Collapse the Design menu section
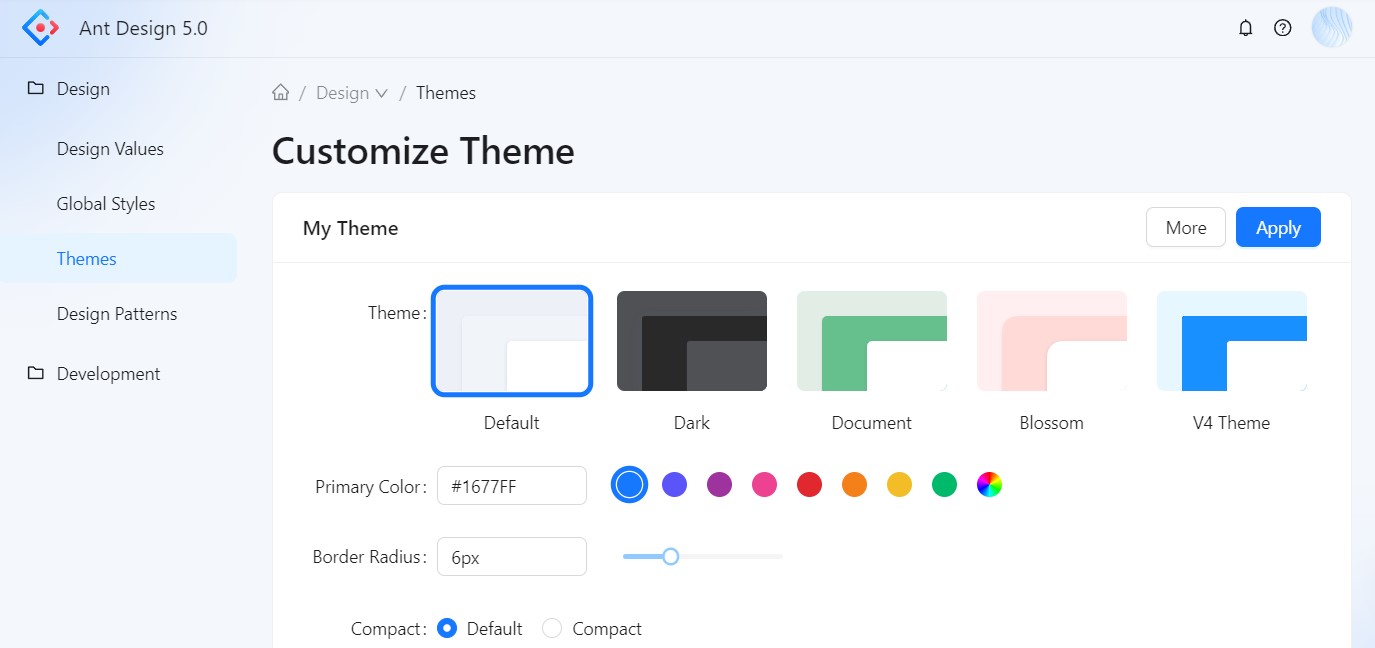1375x648 pixels. [x=83, y=89]
